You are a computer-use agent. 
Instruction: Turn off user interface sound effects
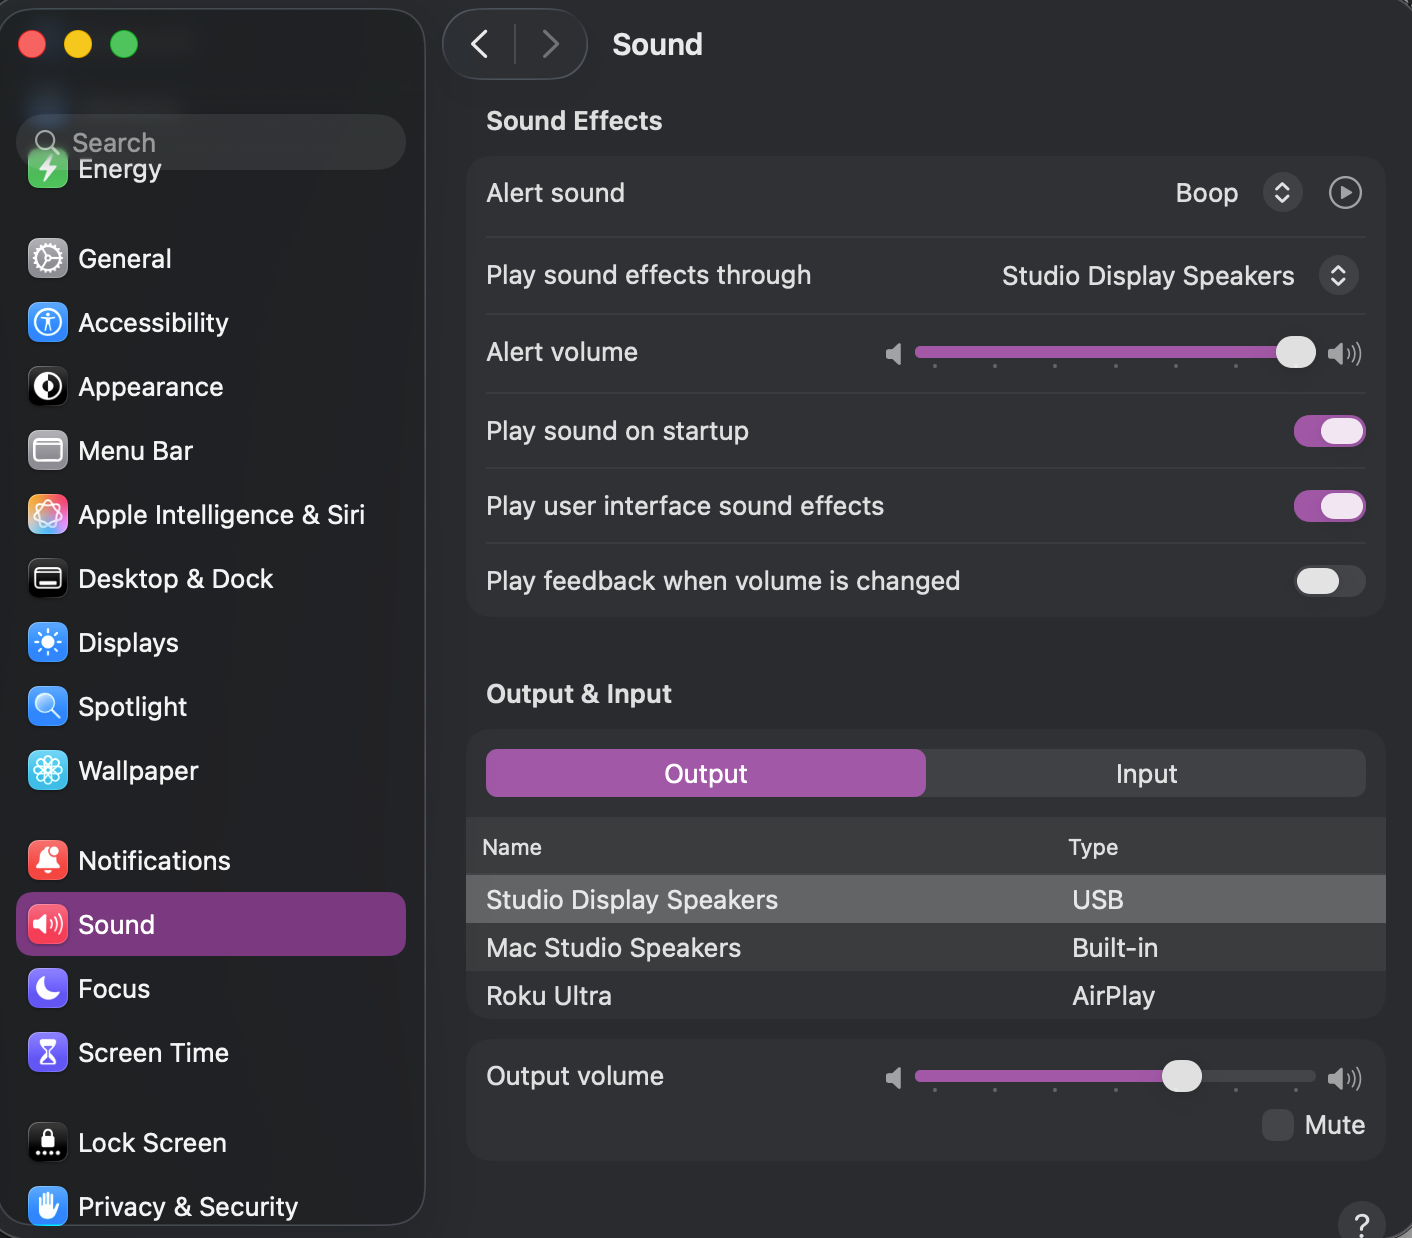point(1329,506)
